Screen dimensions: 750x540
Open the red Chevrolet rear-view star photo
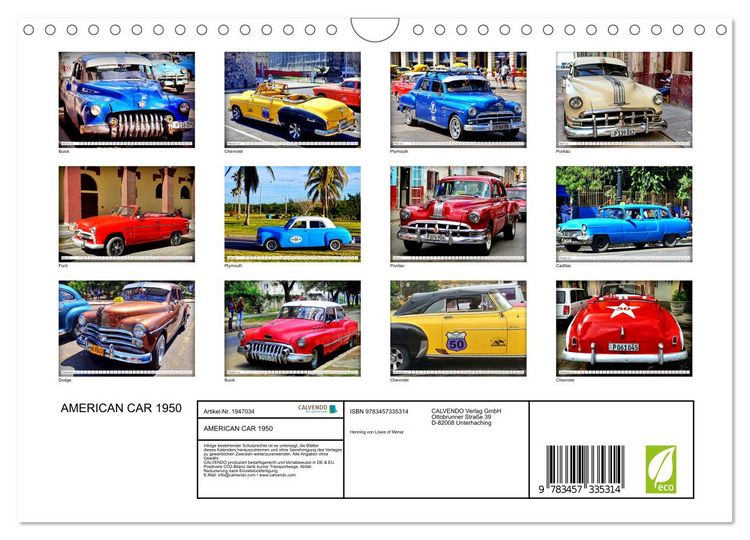point(624,328)
